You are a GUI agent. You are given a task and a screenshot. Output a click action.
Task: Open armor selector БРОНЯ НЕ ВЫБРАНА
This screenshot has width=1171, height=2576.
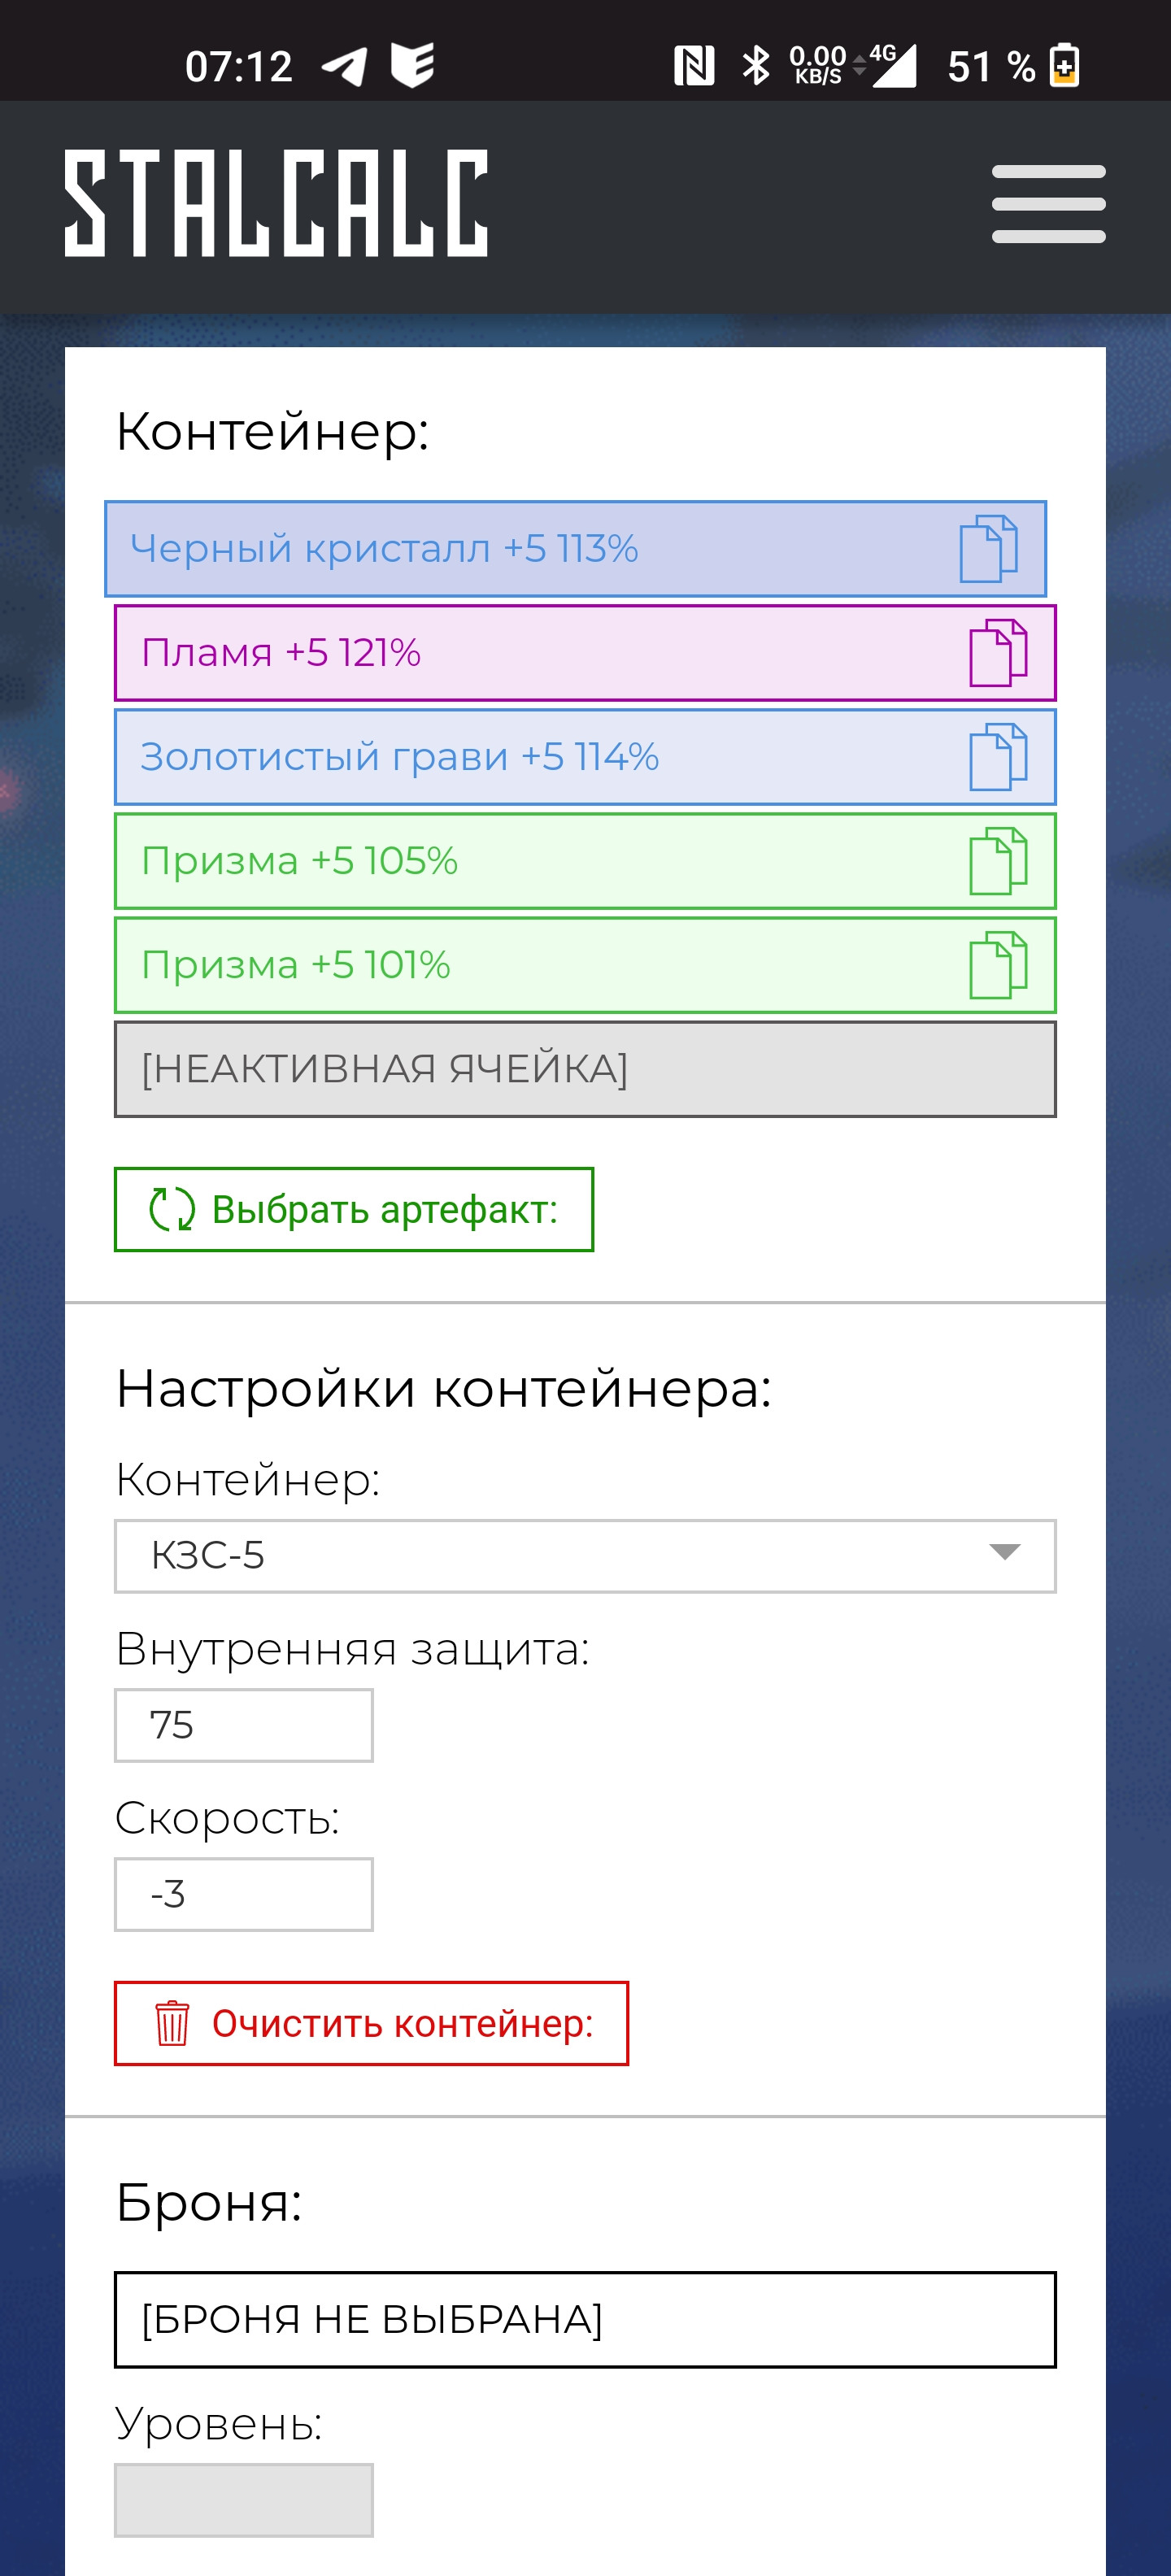(585, 2320)
